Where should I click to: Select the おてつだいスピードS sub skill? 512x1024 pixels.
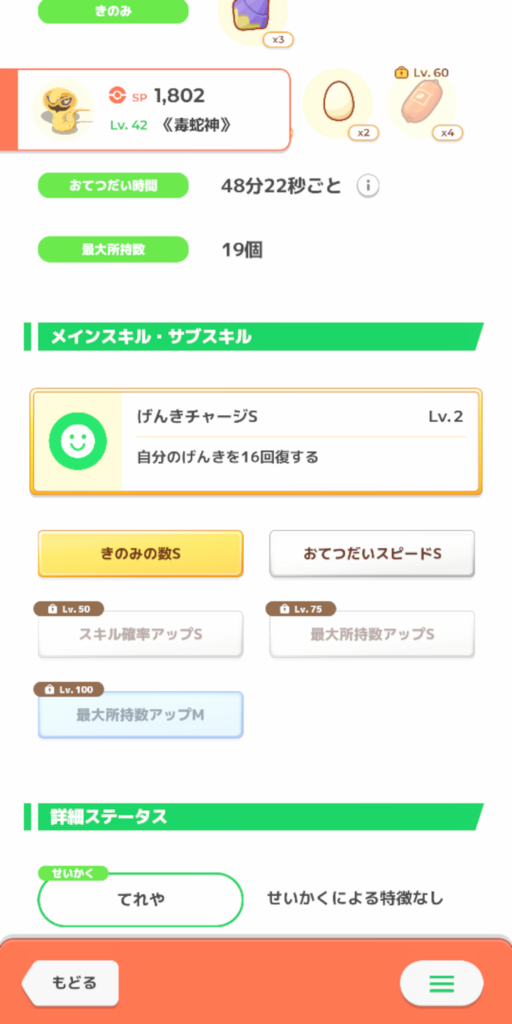click(372, 553)
